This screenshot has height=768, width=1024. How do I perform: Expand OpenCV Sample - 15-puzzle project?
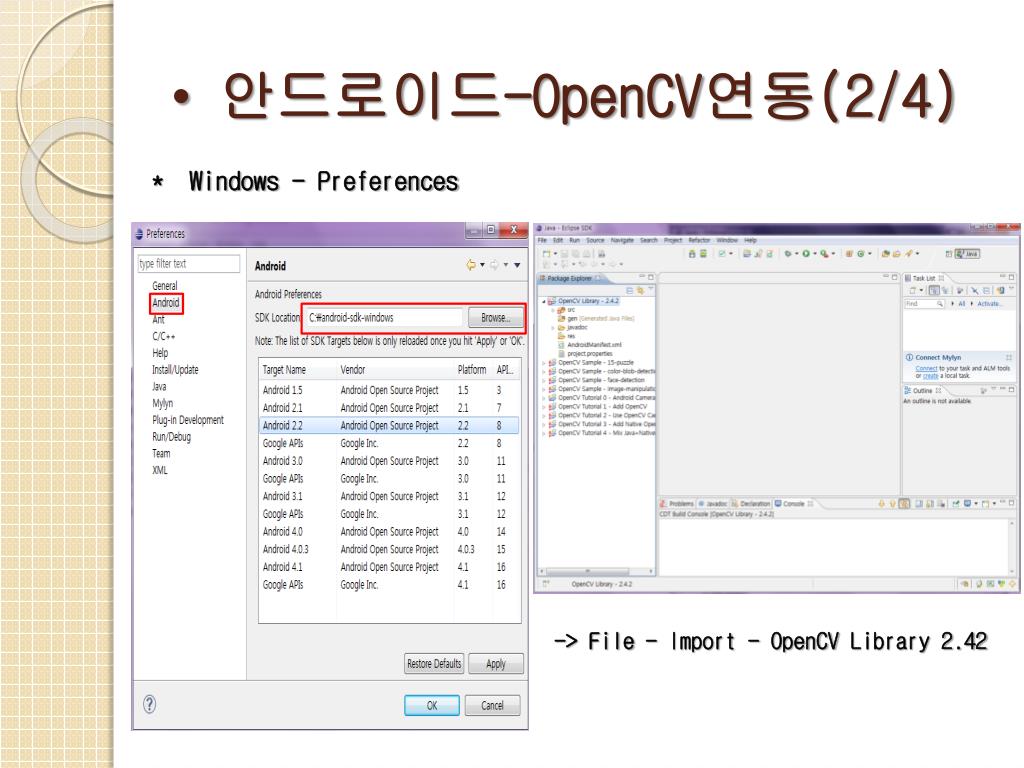point(544,363)
